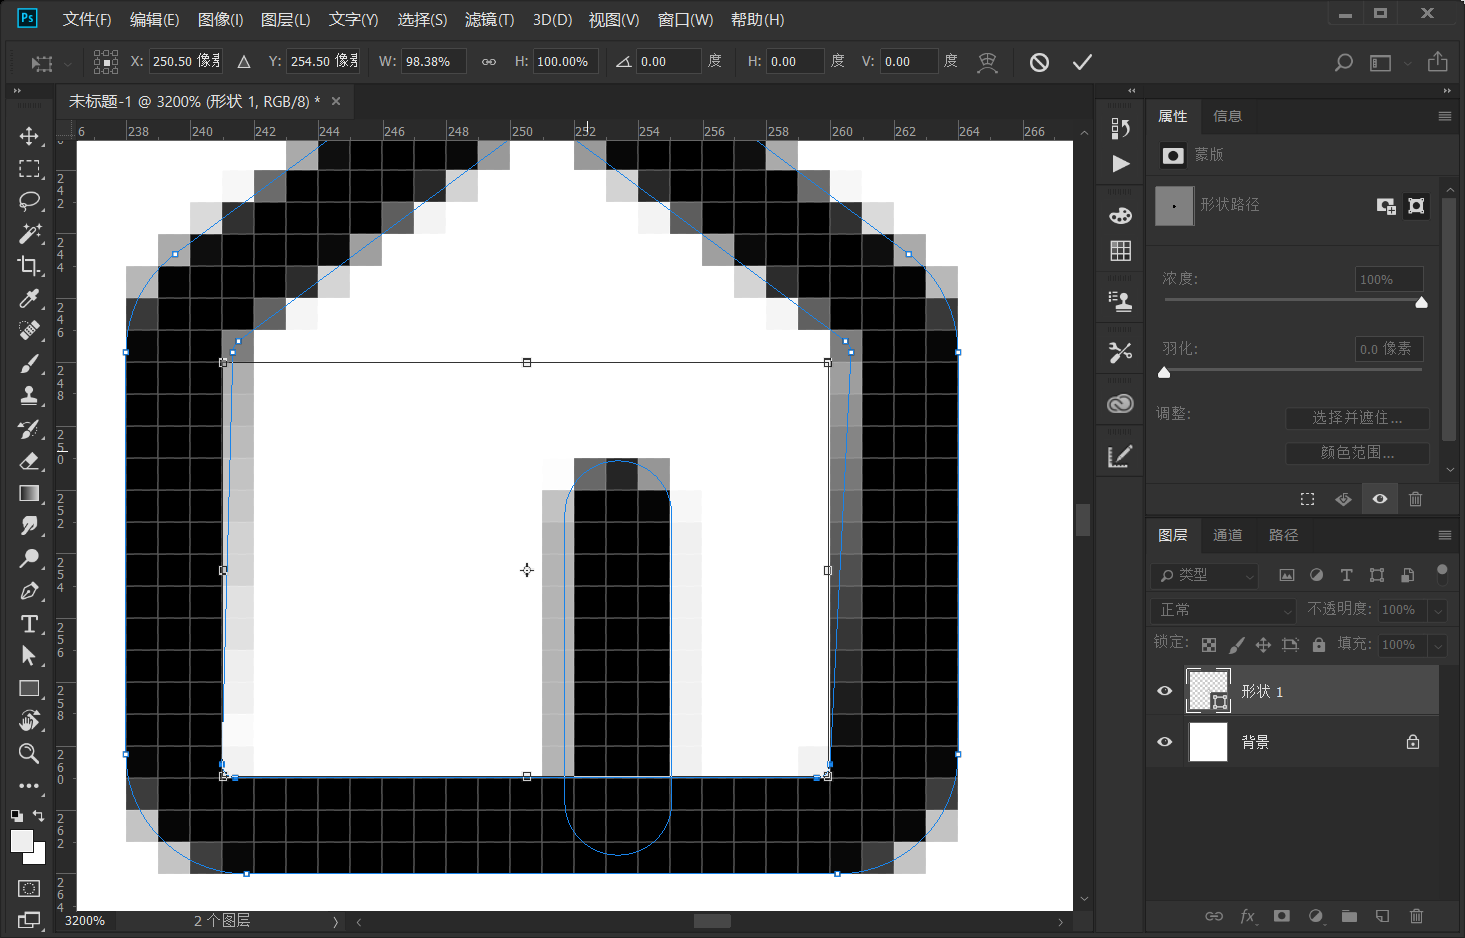The height and width of the screenshot is (938, 1465).
Task: Switch to the 通道 tab
Action: click(1227, 535)
